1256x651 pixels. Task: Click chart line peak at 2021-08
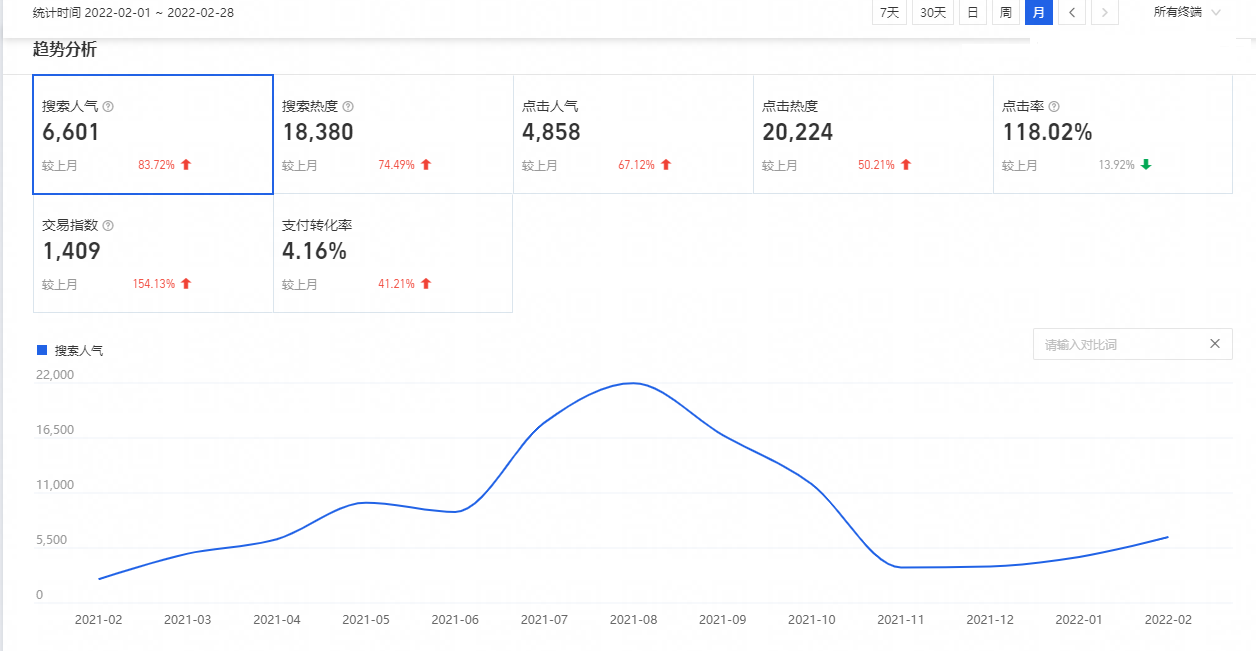click(x=633, y=383)
